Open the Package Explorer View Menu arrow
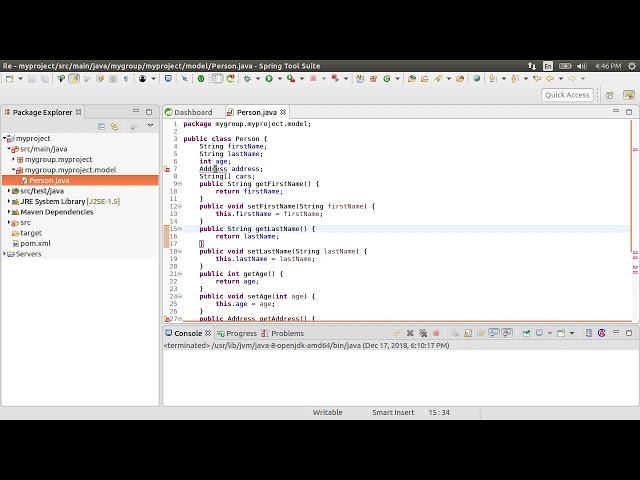The width and height of the screenshot is (640, 480). coord(150,126)
